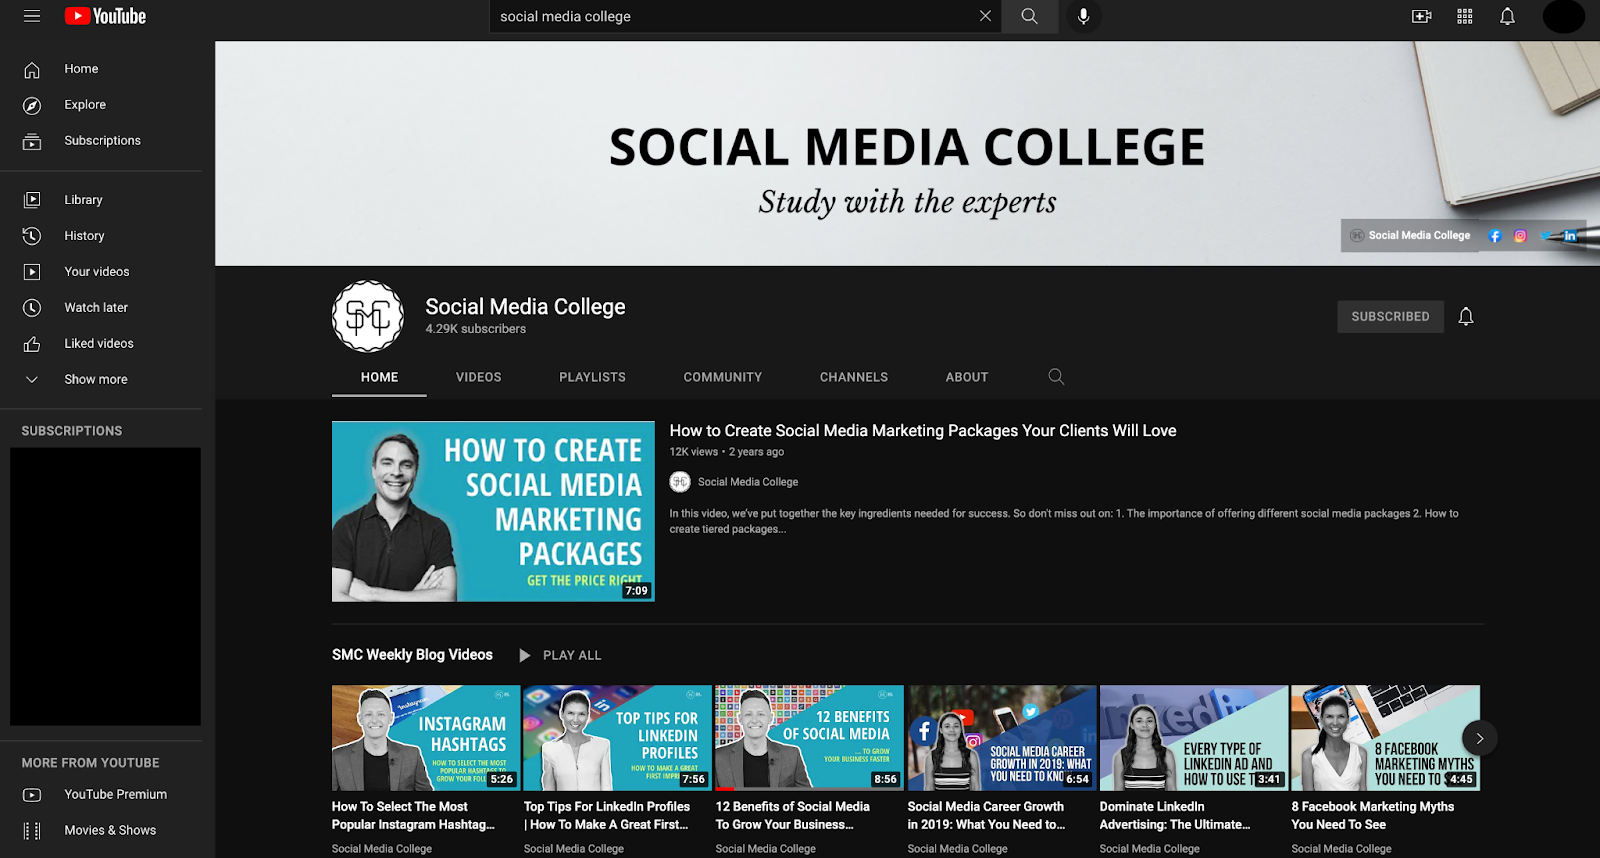The height and width of the screenshot is (858, 1600).
Task: Open the top notifications bell
Action: coord(1507,16)
